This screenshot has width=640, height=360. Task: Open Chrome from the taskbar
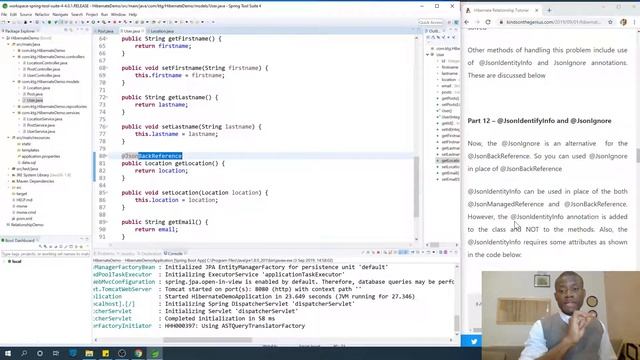[x=138, y=353]
